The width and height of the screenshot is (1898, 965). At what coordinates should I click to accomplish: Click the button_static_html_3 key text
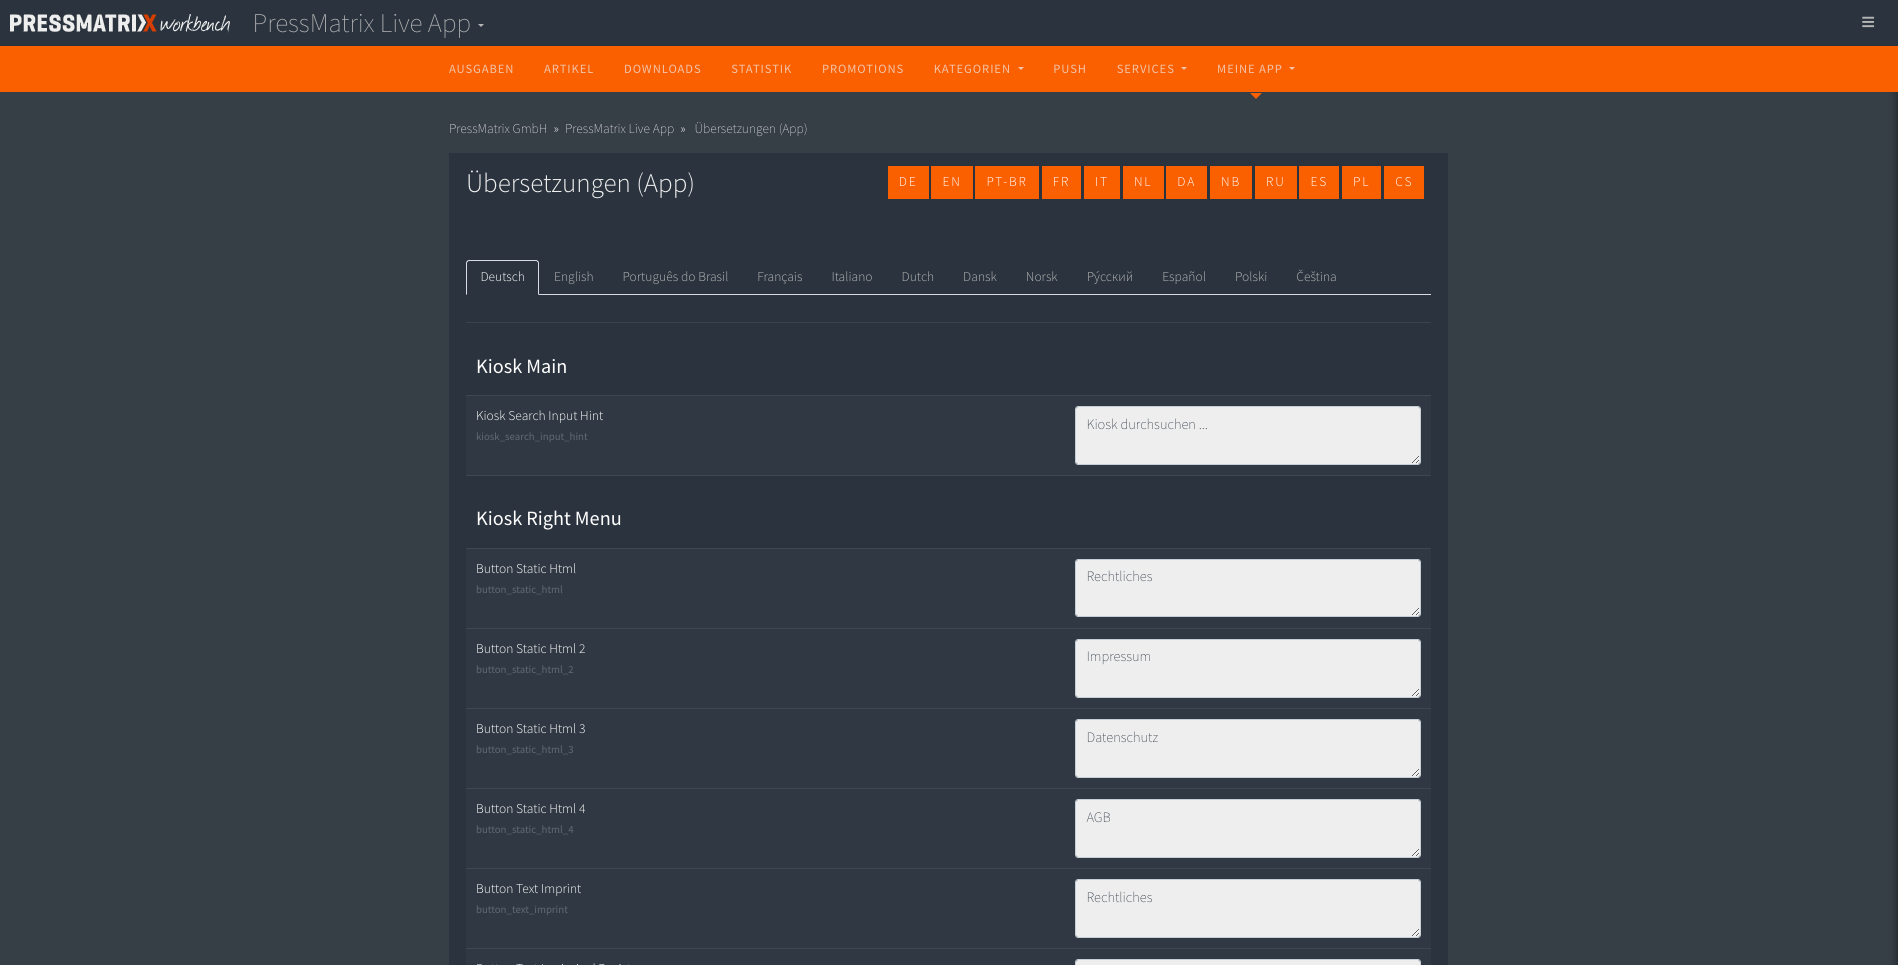pyautogui.click(x=524, y=750)
